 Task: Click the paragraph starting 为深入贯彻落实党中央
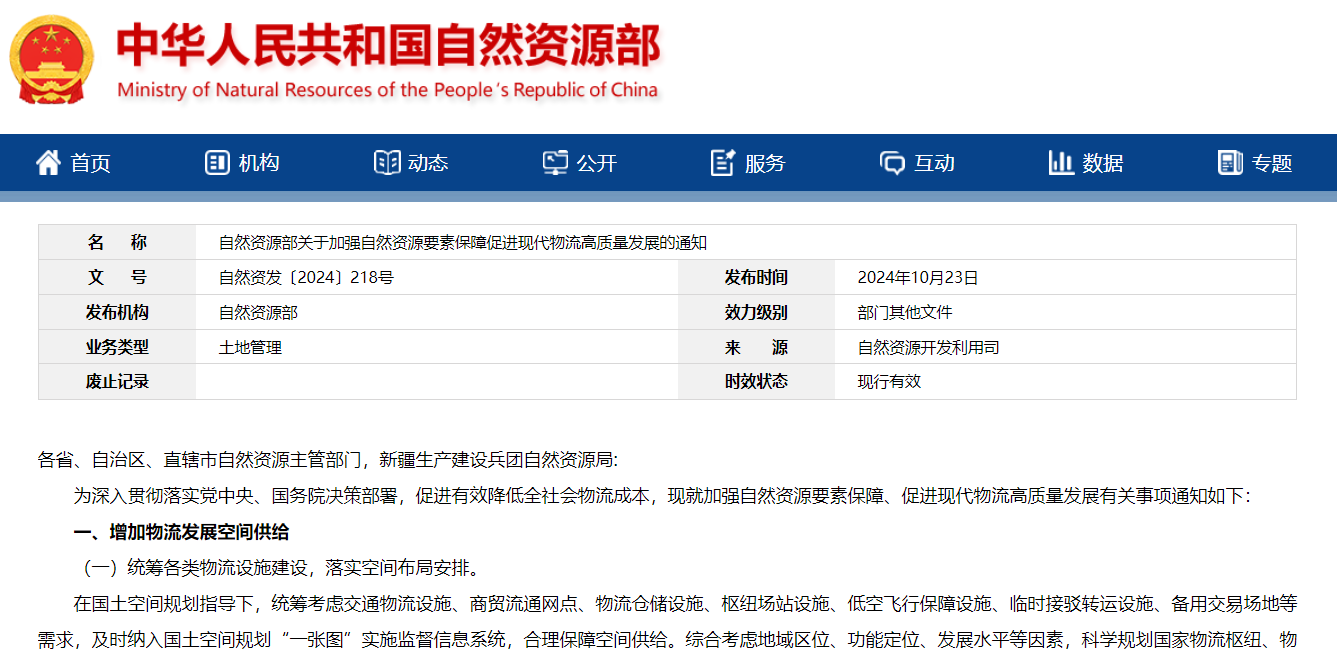pyautogui.click(x=661, y=496)
